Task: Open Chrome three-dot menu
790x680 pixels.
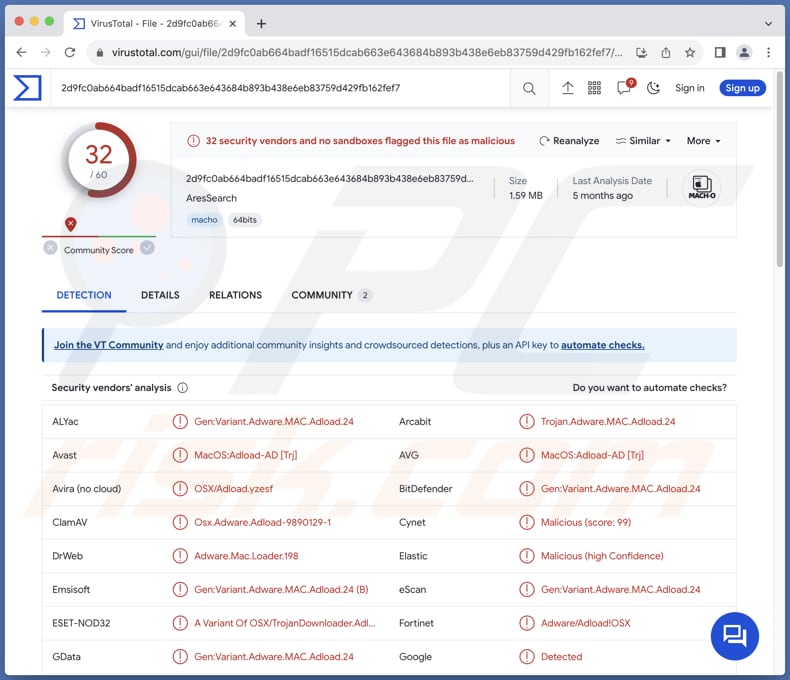Action: coord(768,52)
